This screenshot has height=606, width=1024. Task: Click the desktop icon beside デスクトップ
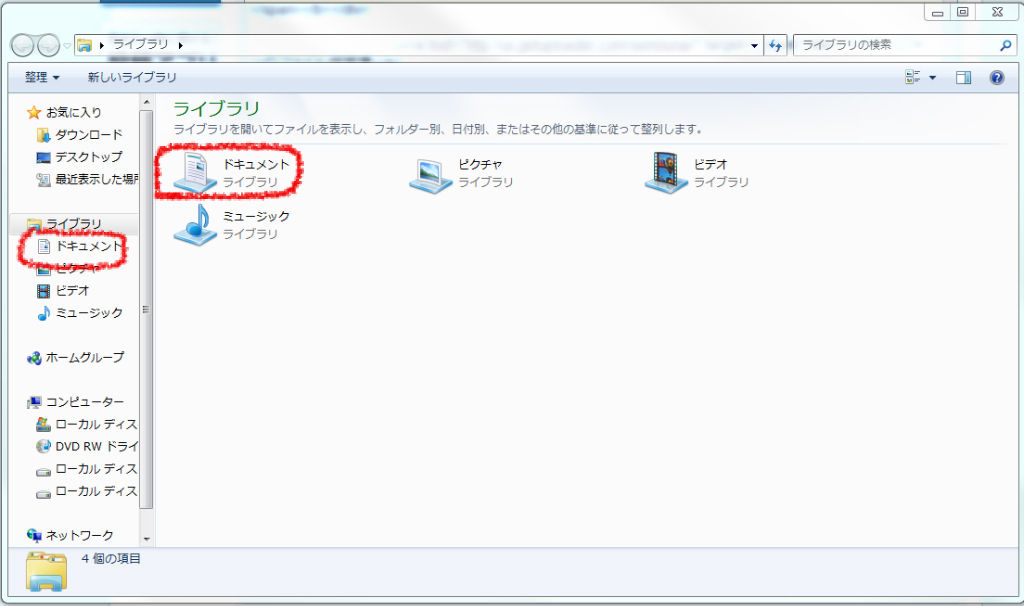(44, 157)
